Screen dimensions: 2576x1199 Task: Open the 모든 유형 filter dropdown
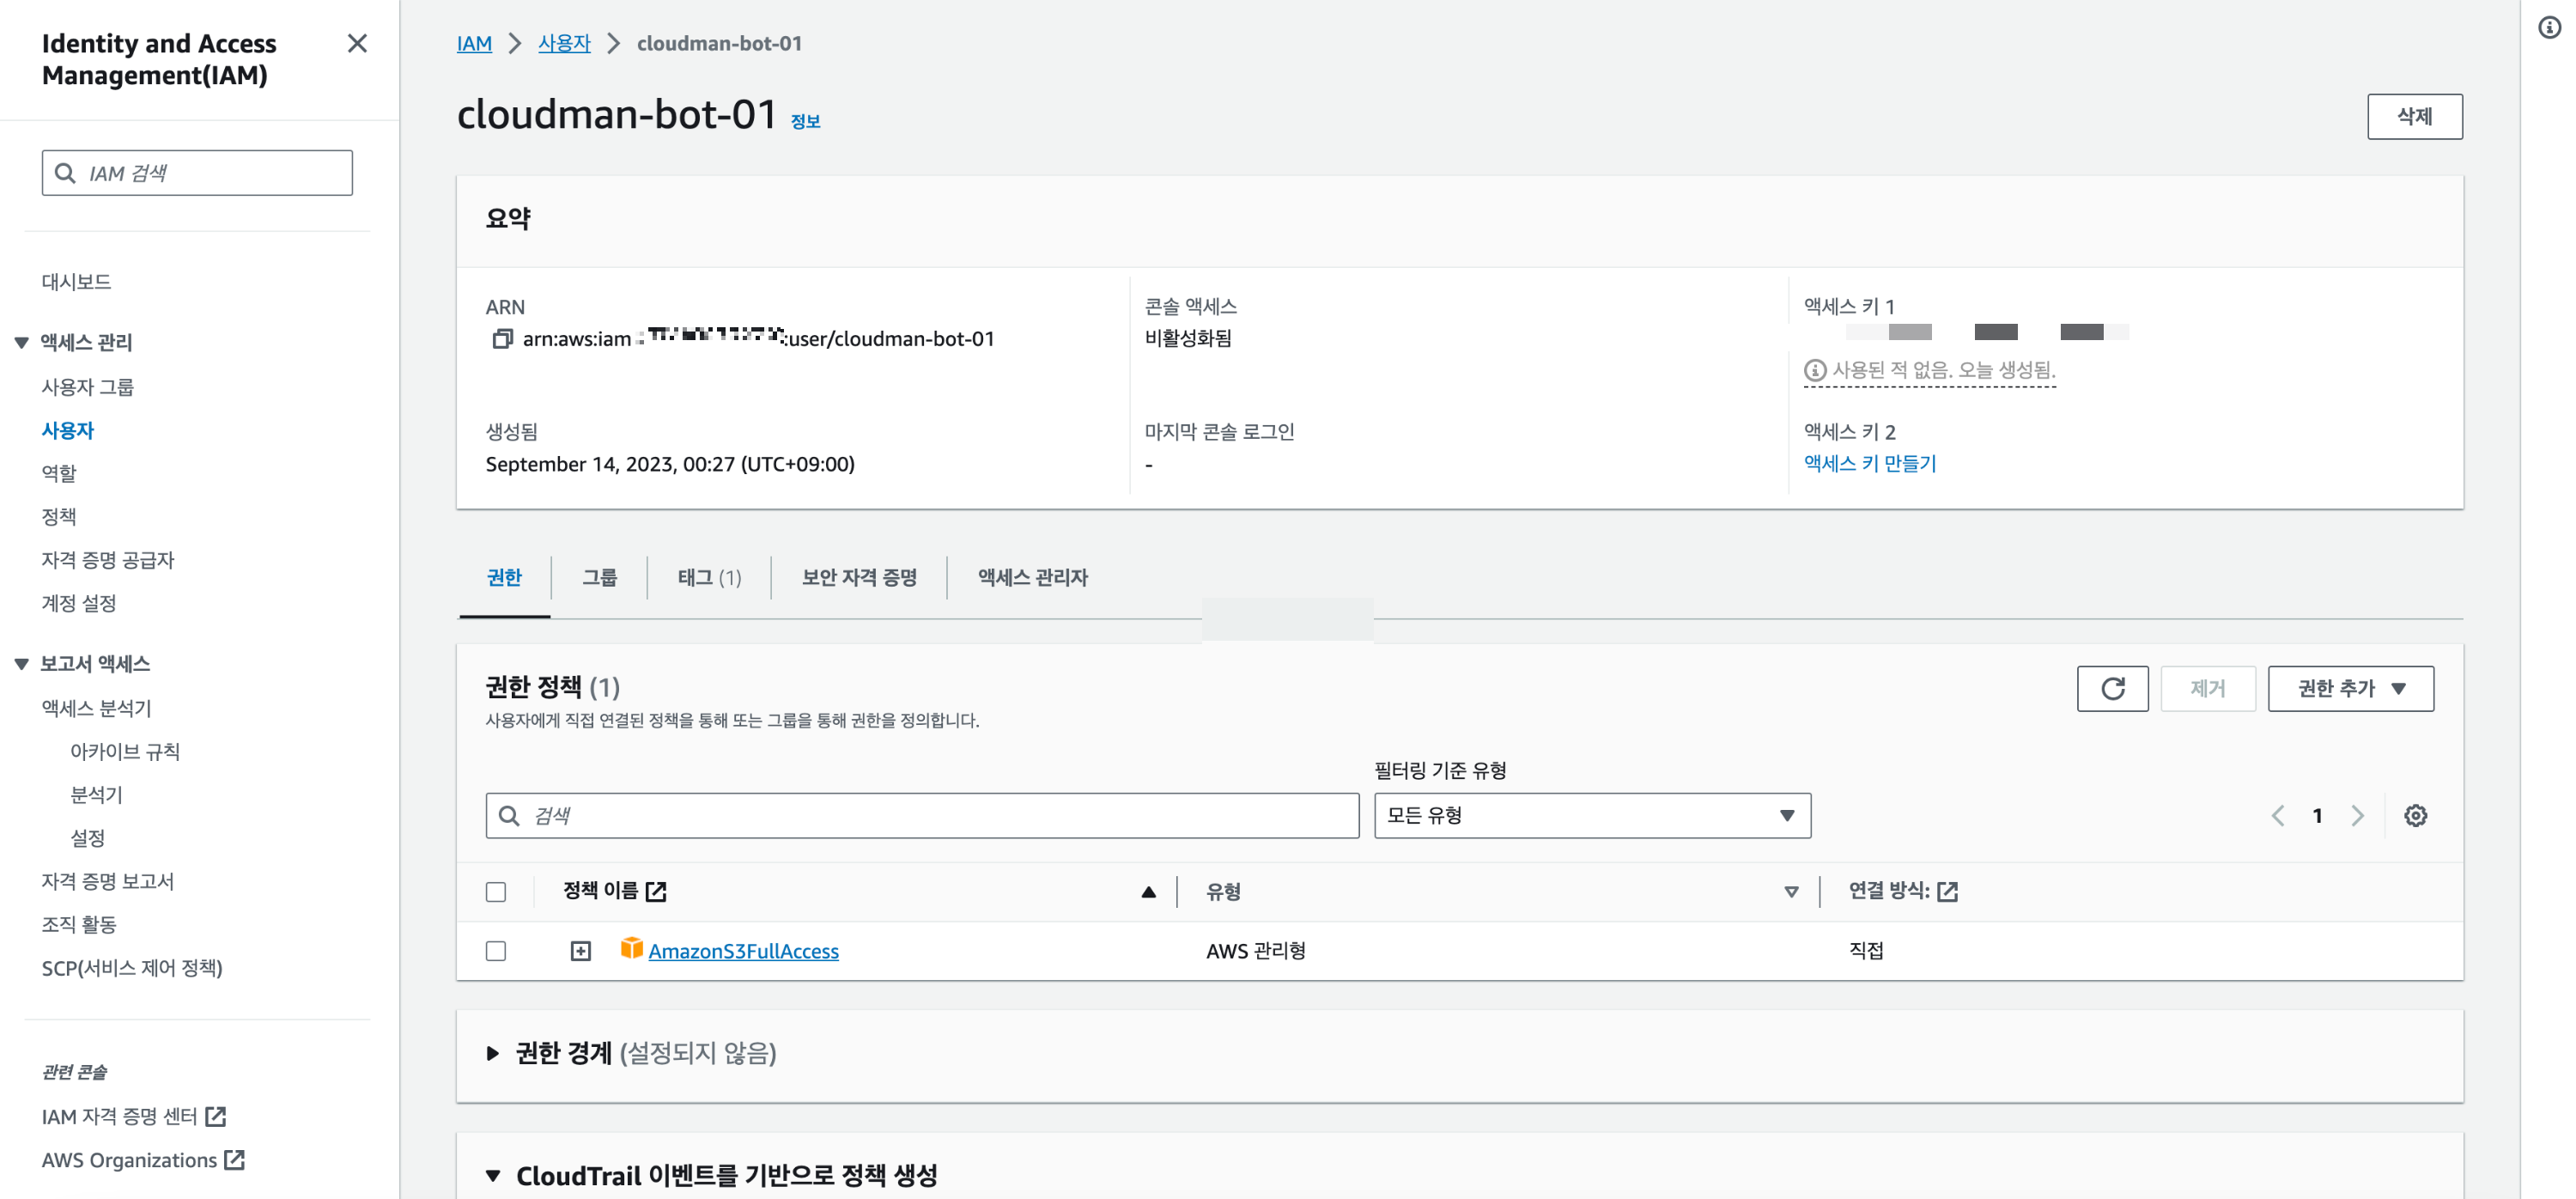tap(1591, 815)
